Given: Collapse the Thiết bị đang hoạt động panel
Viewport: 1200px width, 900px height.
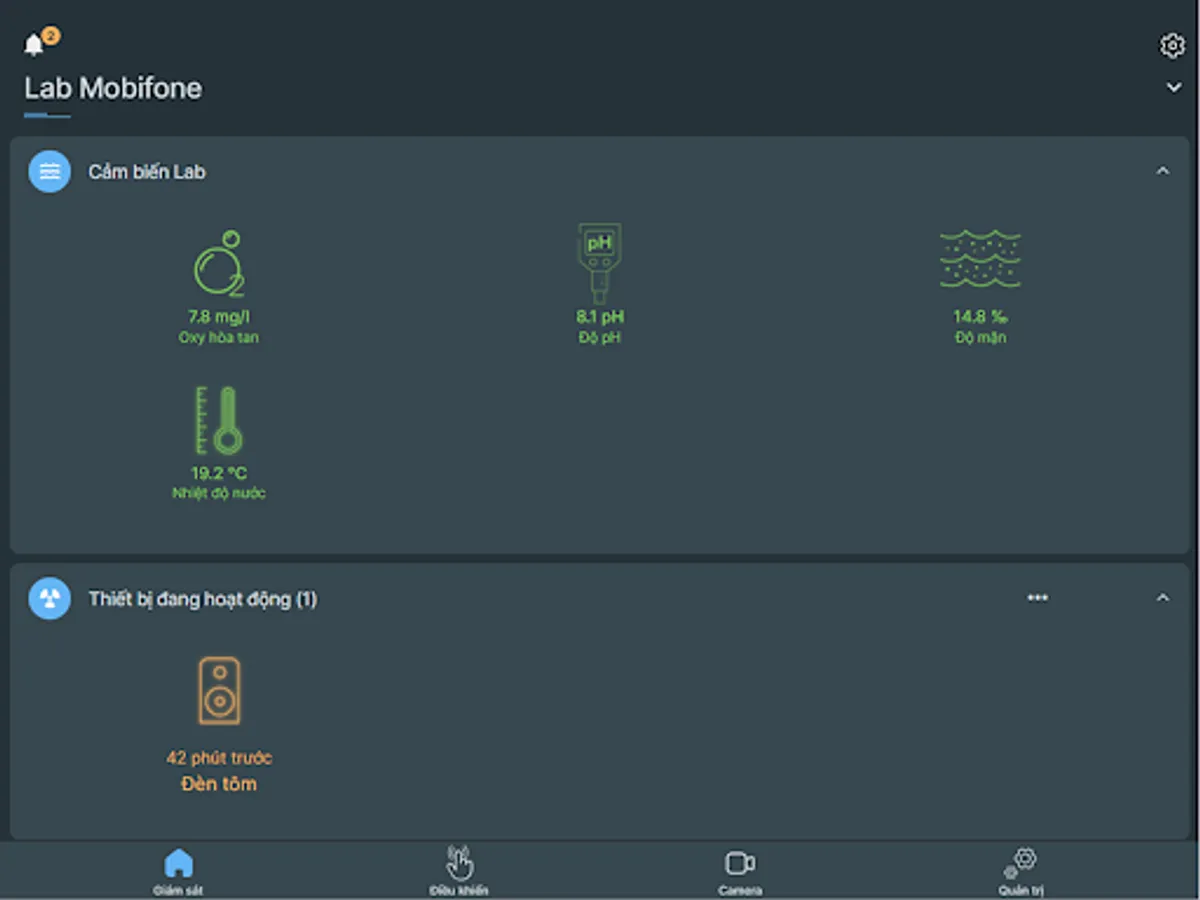Looking at the screenshot, I should click(x=1162, y=598).
